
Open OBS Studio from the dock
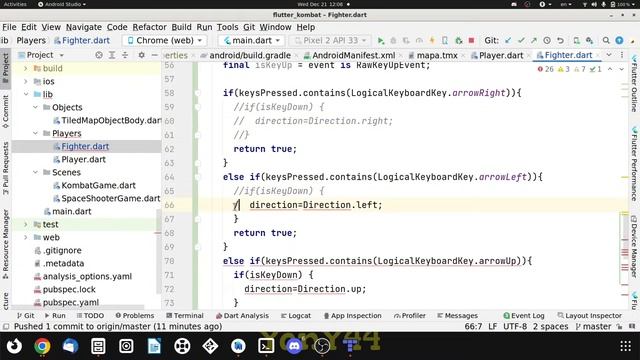coord(322,346)
